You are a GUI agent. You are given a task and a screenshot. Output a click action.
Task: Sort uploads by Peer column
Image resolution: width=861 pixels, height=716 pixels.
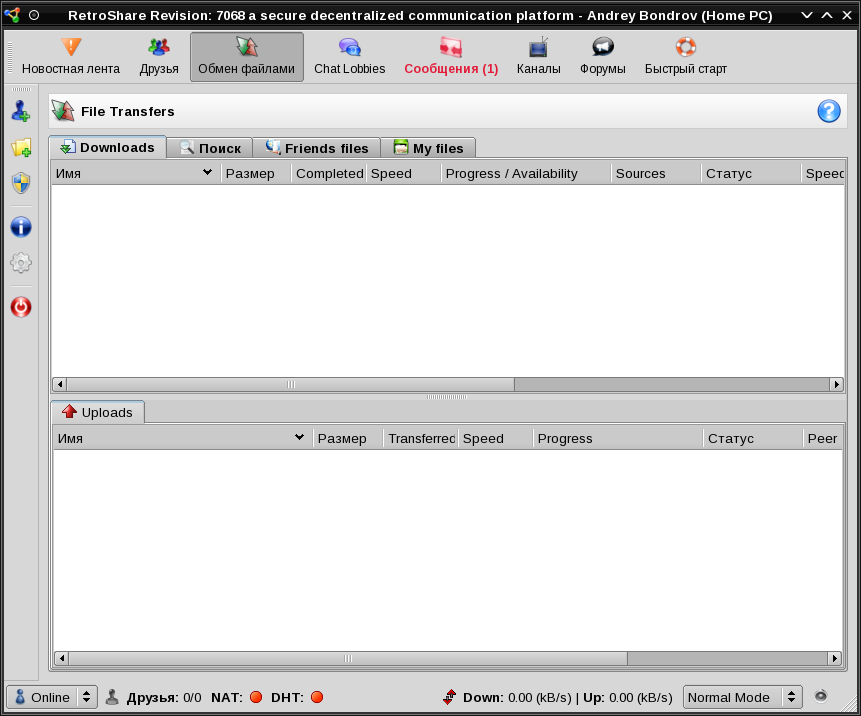click(823, 439)
